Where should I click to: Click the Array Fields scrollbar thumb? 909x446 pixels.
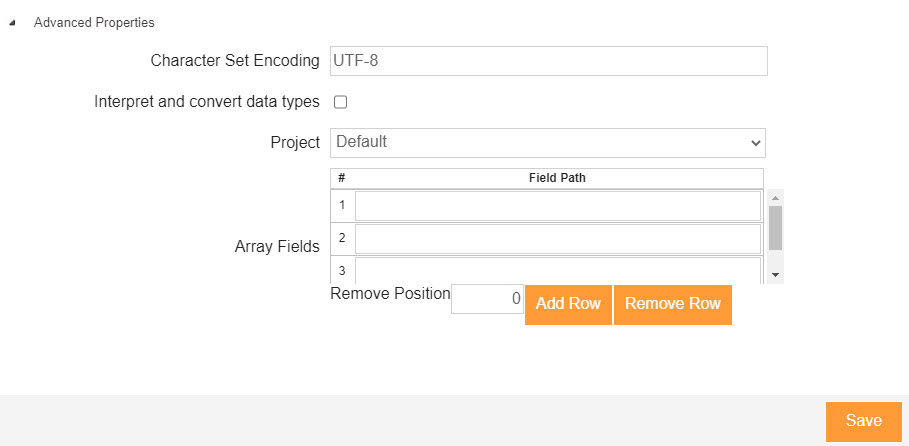pos(776,227)
